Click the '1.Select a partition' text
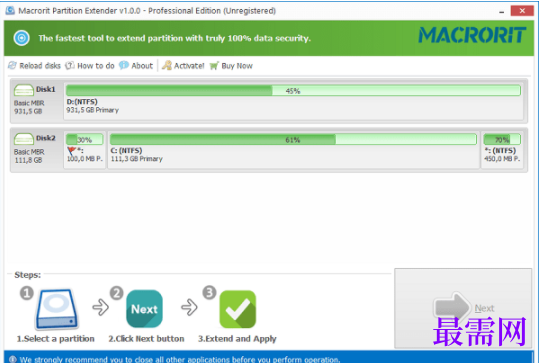The image size is (545, 363). pyautogui.click(x=56, y=339)
